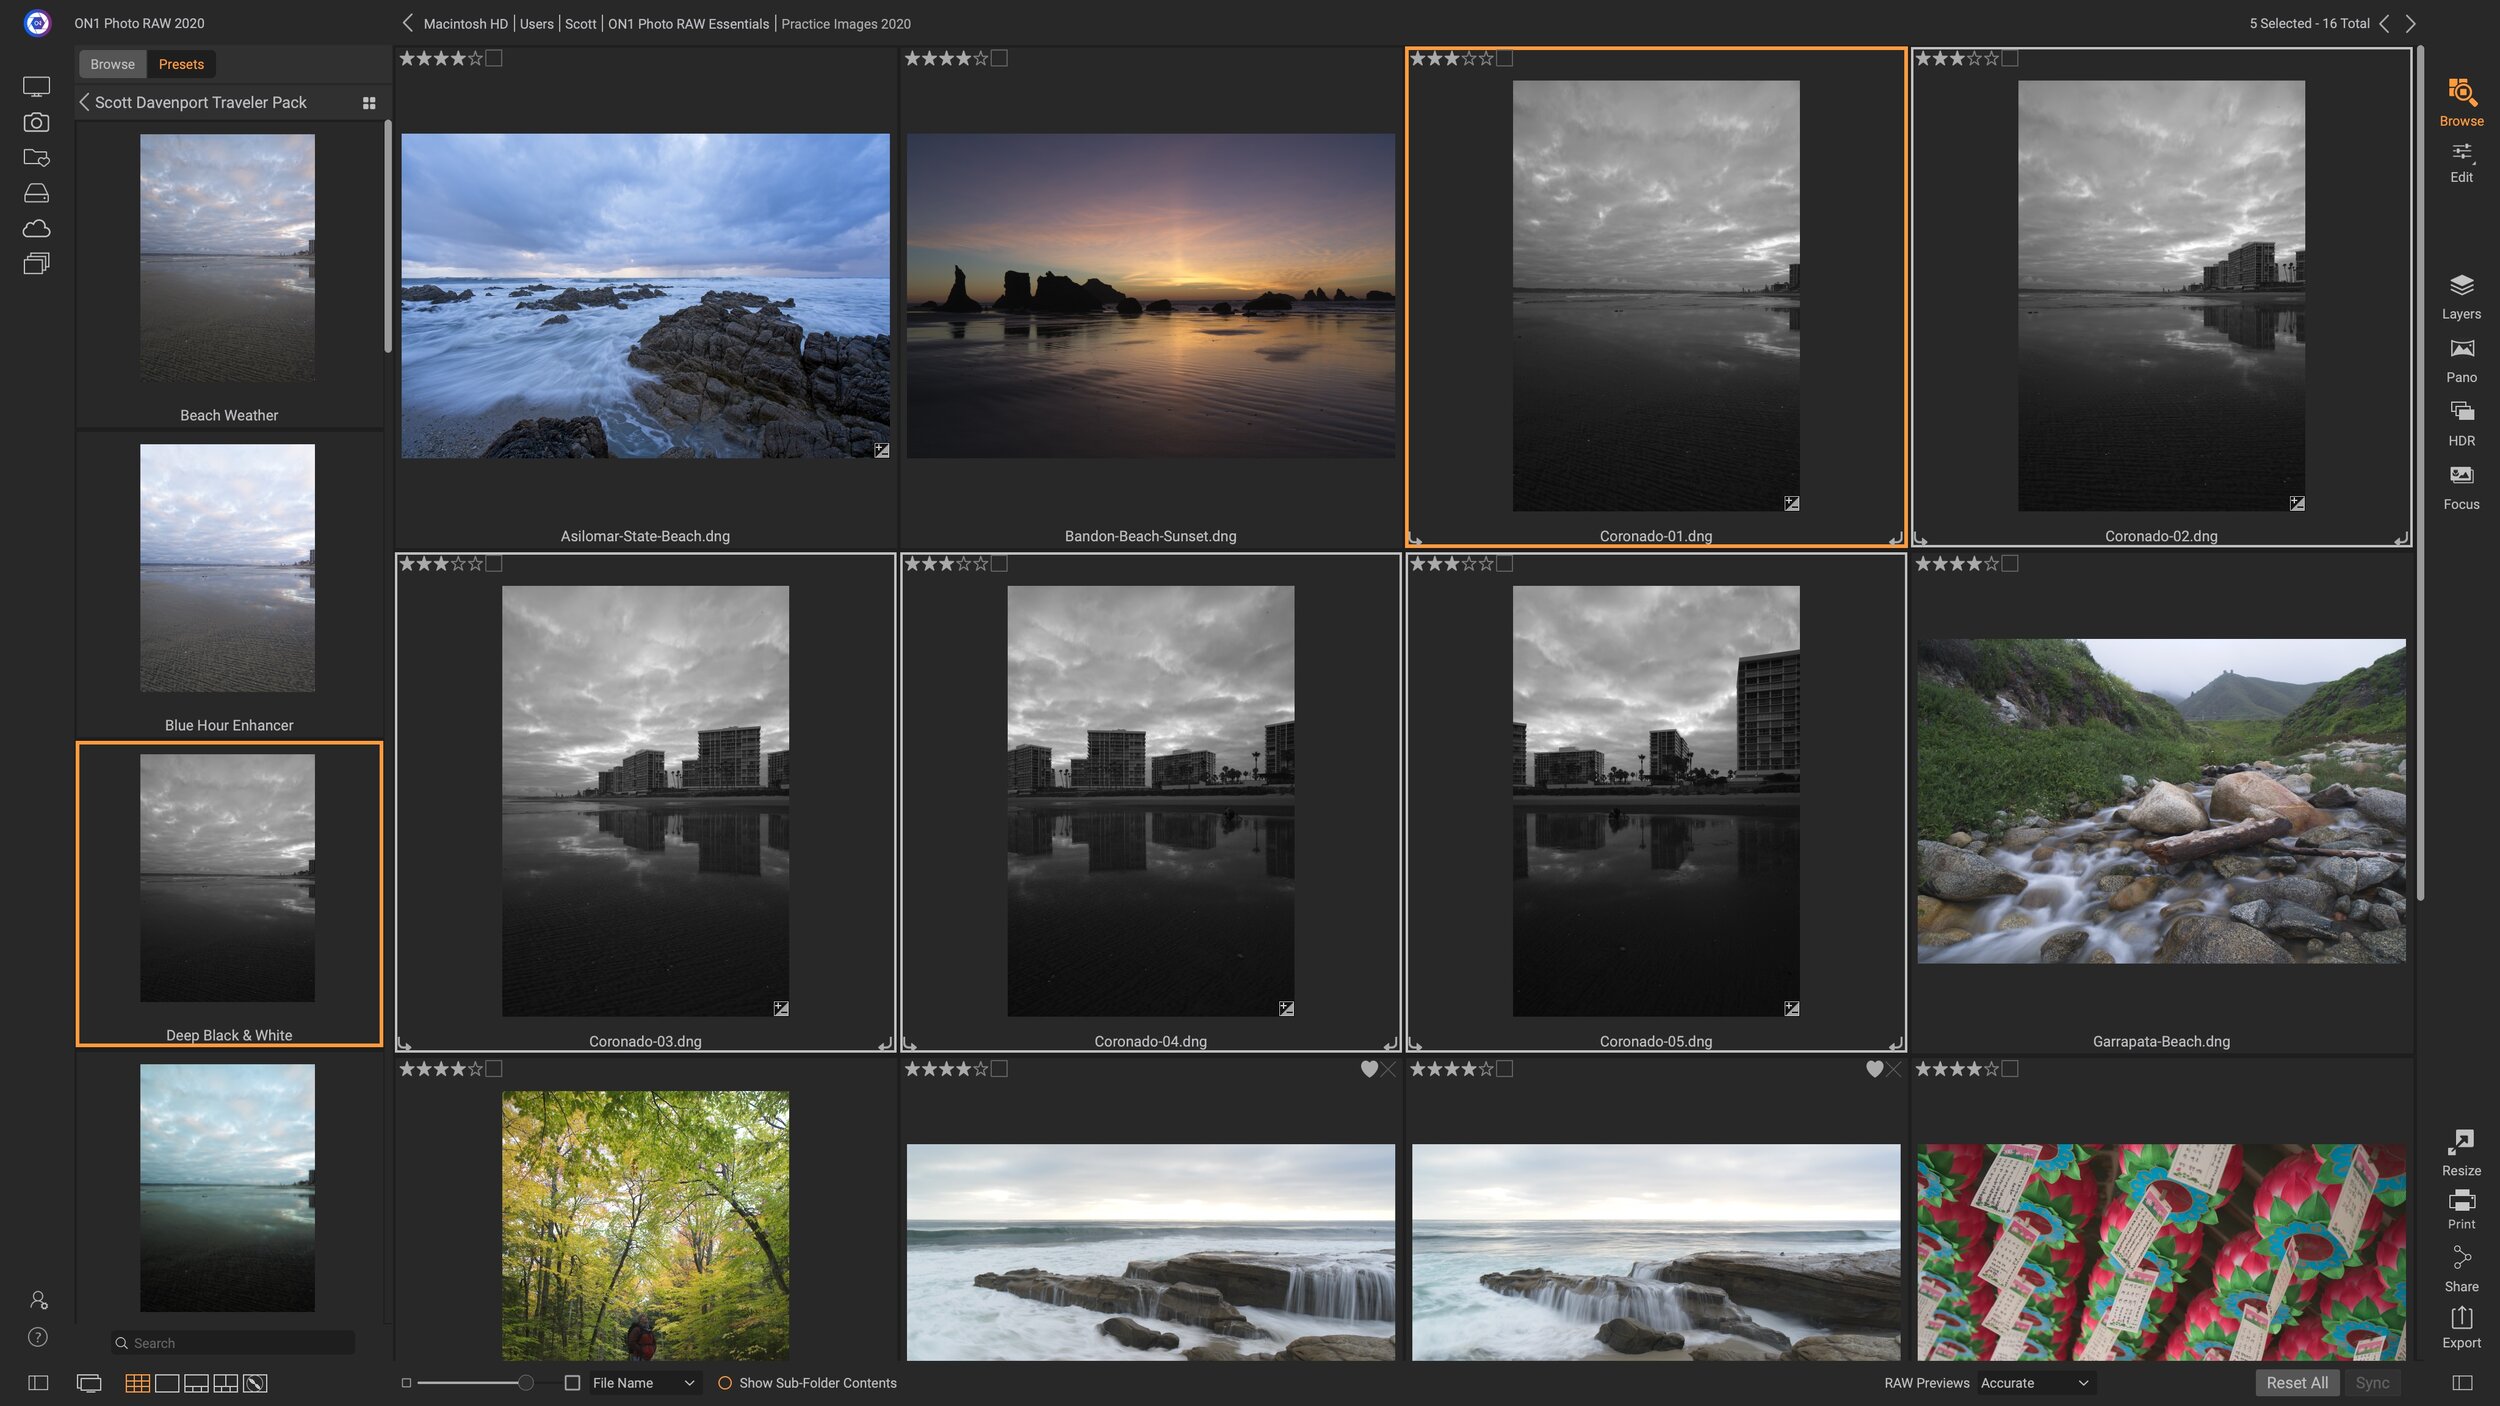Toggle preset grid layout icon
The height and width of the screenshot is (1406, 2500).
pyautogui.click(x=369, y=102)
